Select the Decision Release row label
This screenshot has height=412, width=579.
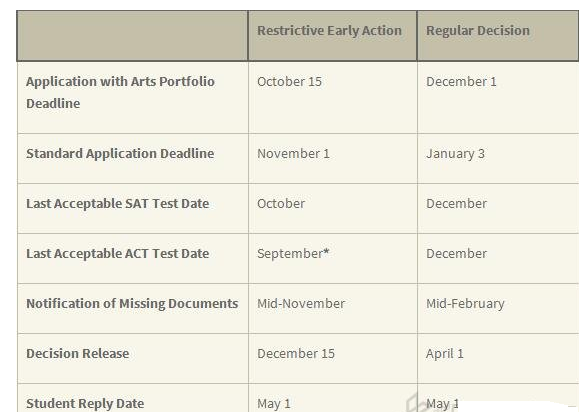[x=78, y=354]
